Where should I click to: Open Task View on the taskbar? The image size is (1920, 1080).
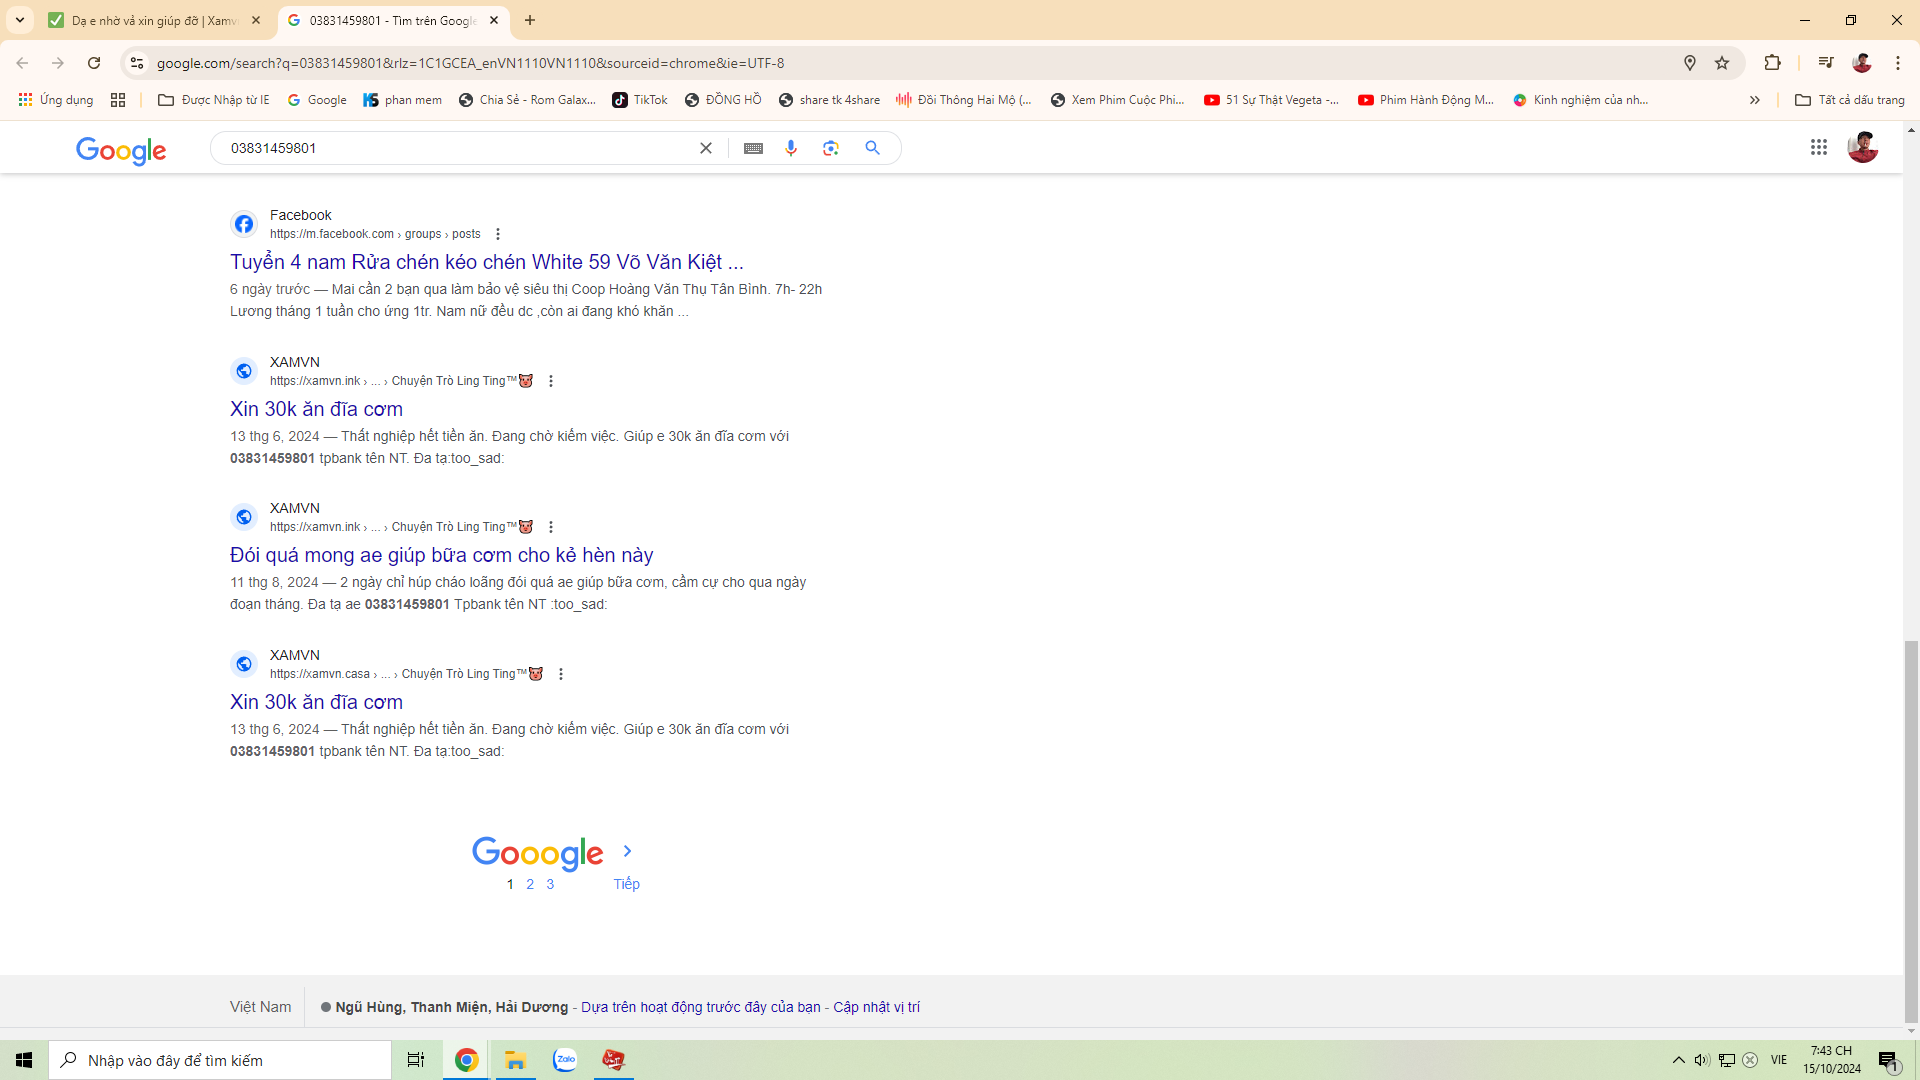tap(416, 1060)
